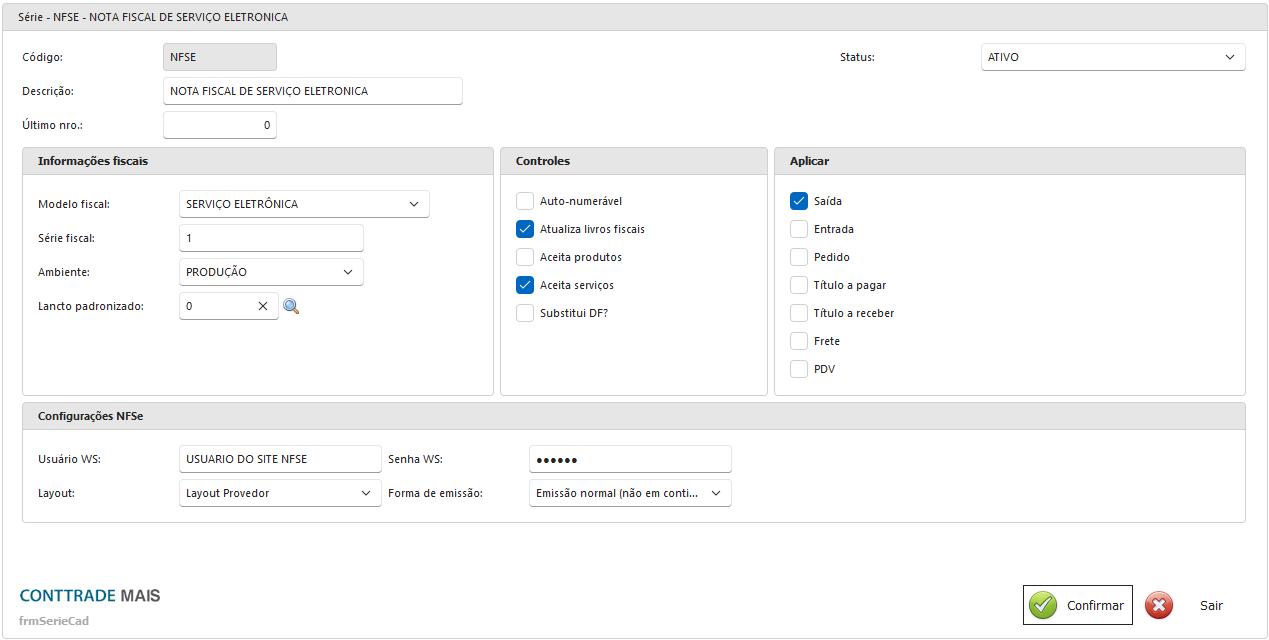Expand the Modelo fiscal dropdown
This screenshot has width=1269, height=640.
[x=304, y=204]
